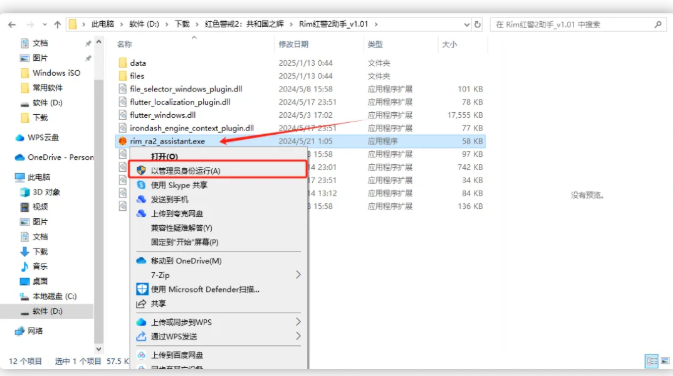The width and height of the screenshot is (673, 376).
Task: Sort files by the 修改日期 column
Action: (294, 44)
